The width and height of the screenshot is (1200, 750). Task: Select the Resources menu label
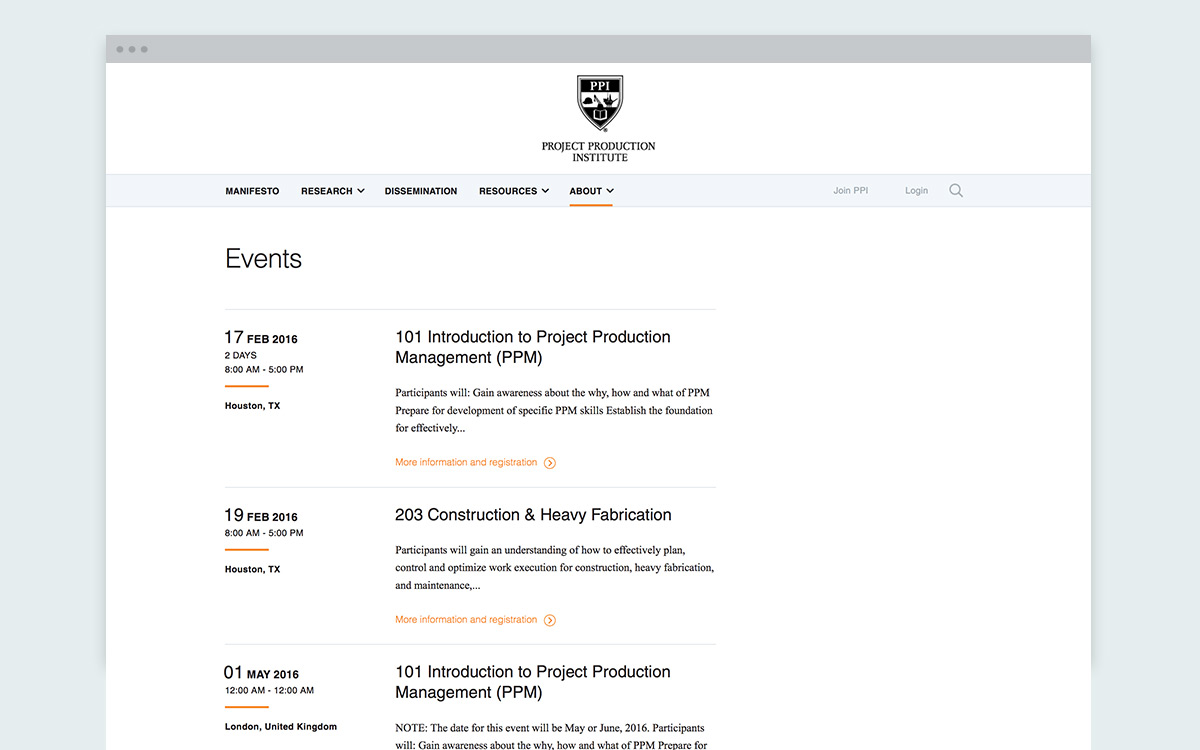[x=508, y=191]
